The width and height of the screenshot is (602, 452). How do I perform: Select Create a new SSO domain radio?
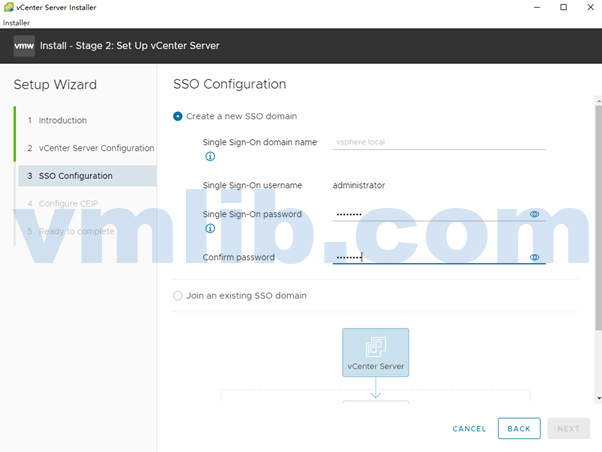tap(177, 116)
